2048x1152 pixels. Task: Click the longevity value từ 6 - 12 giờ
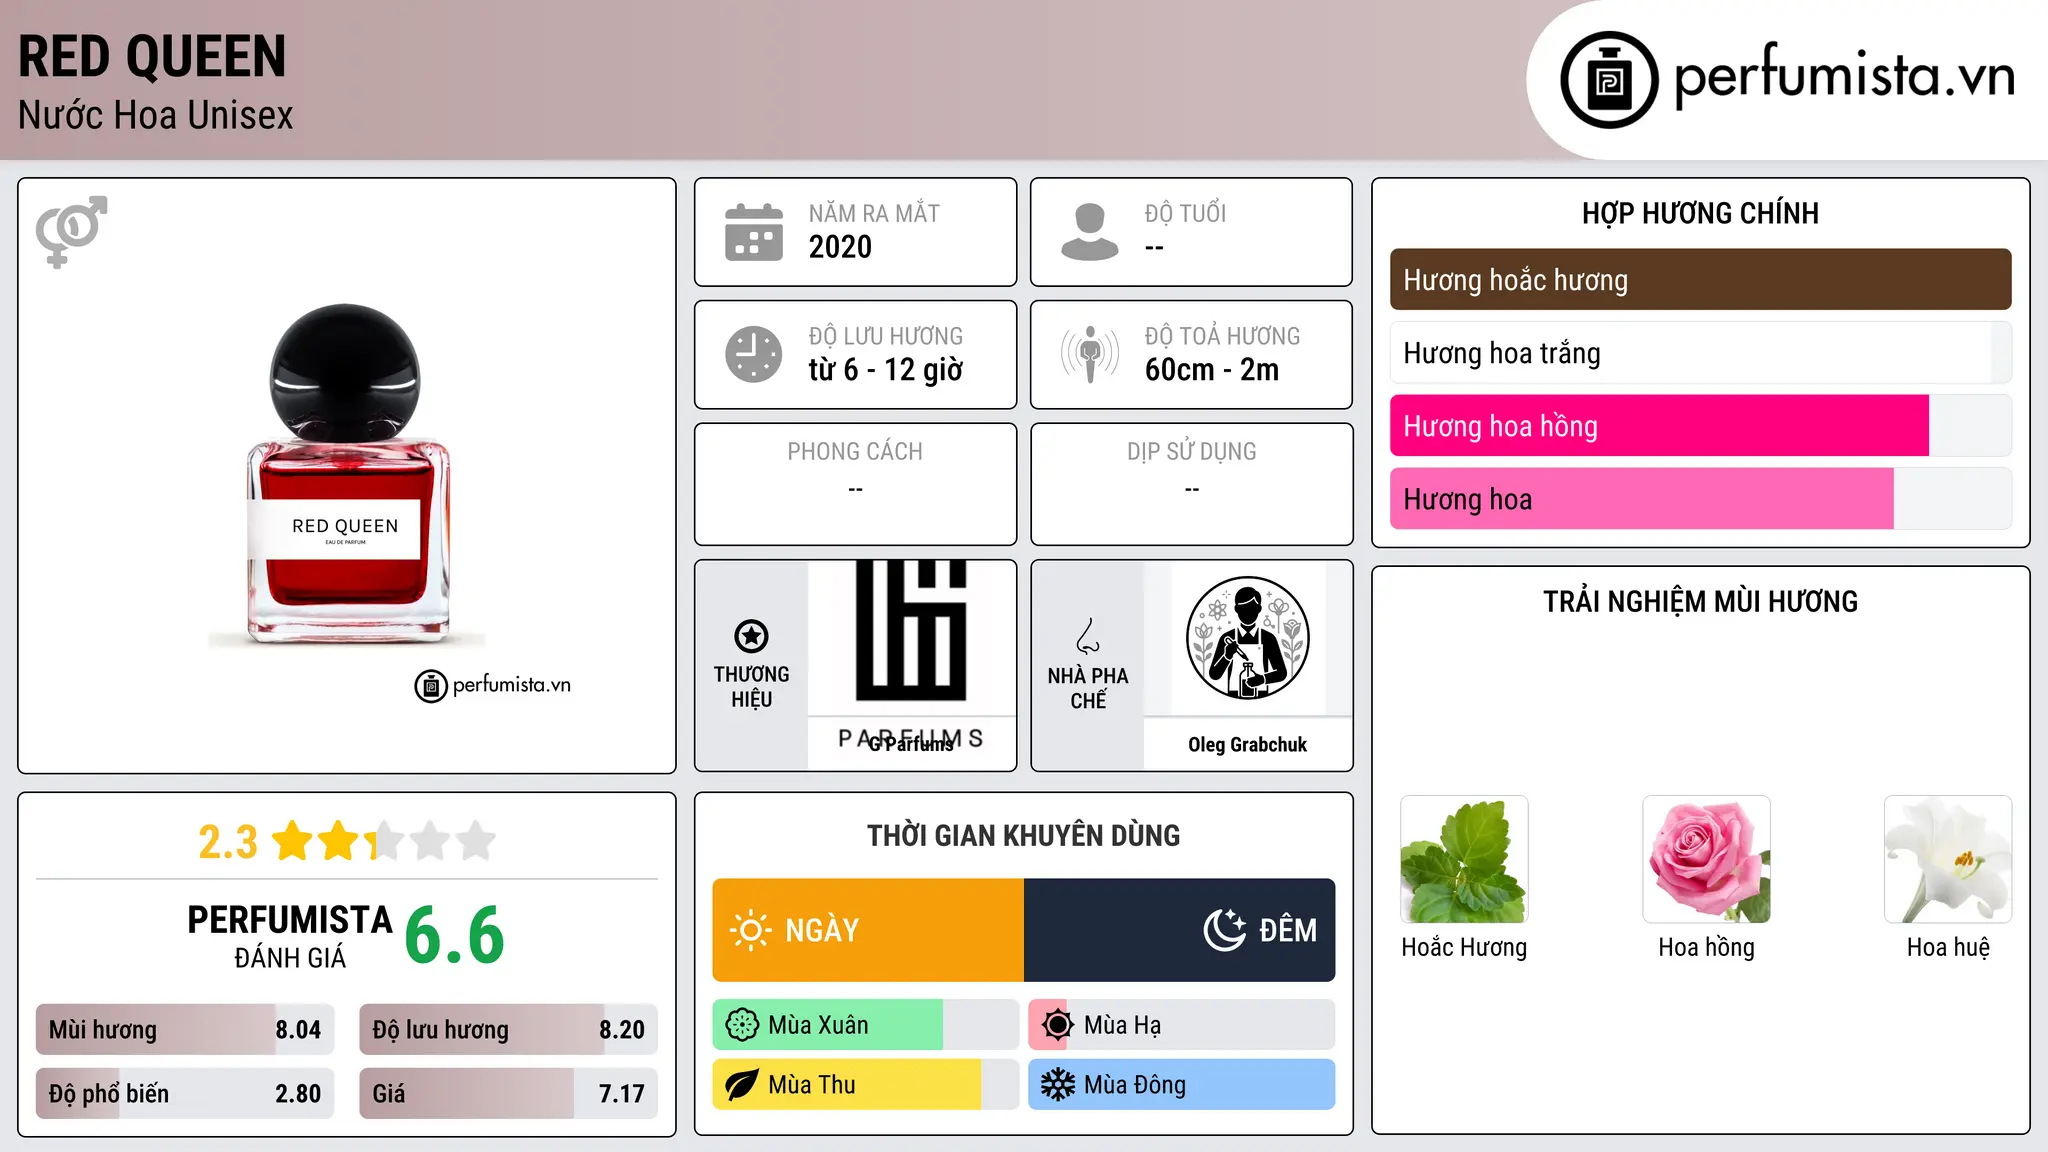(886, 370)
